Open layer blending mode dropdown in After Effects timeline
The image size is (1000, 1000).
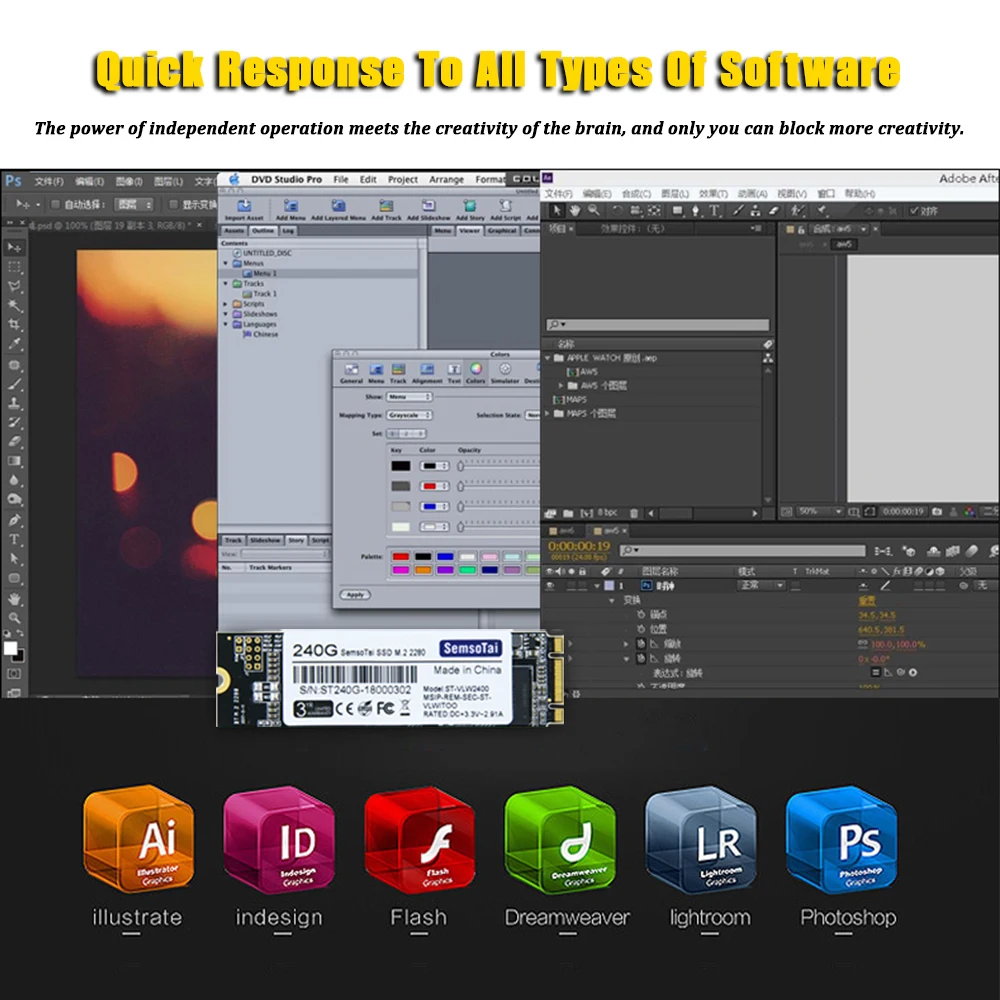[x=761, y=585]
